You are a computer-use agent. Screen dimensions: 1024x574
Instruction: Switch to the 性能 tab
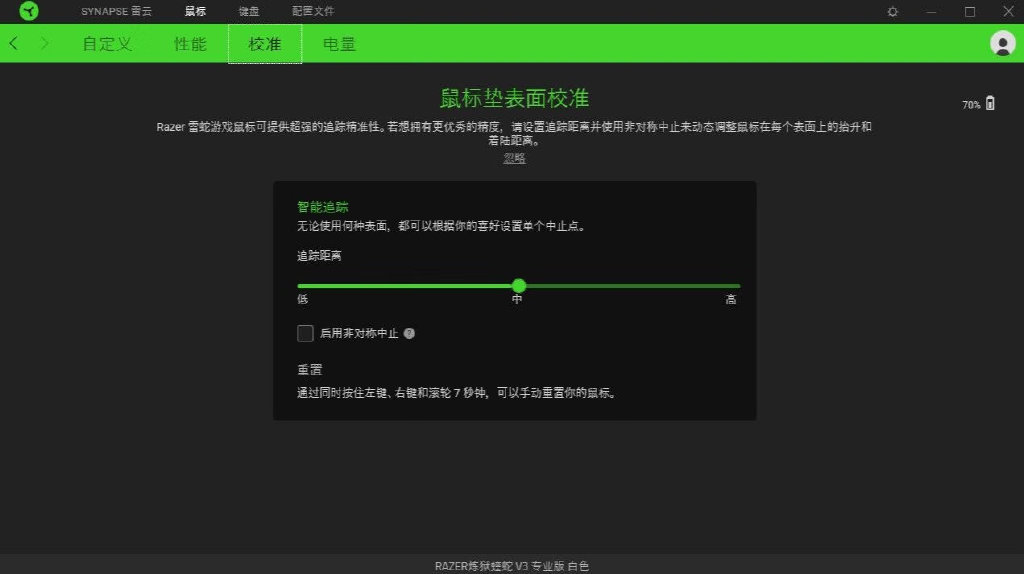(190, 44)
